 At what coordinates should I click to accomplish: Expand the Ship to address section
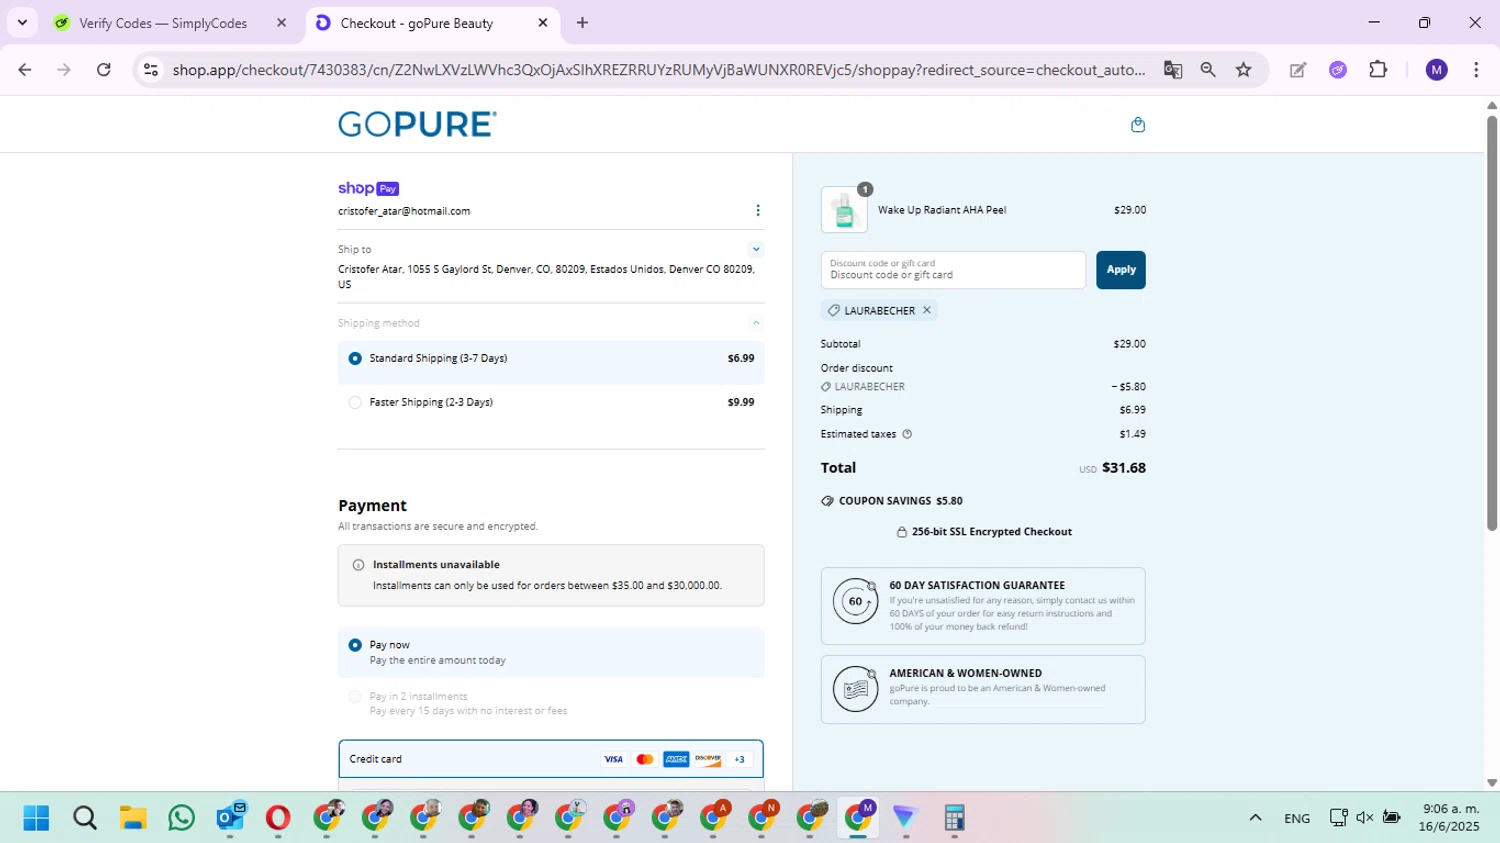pos(756,249)
